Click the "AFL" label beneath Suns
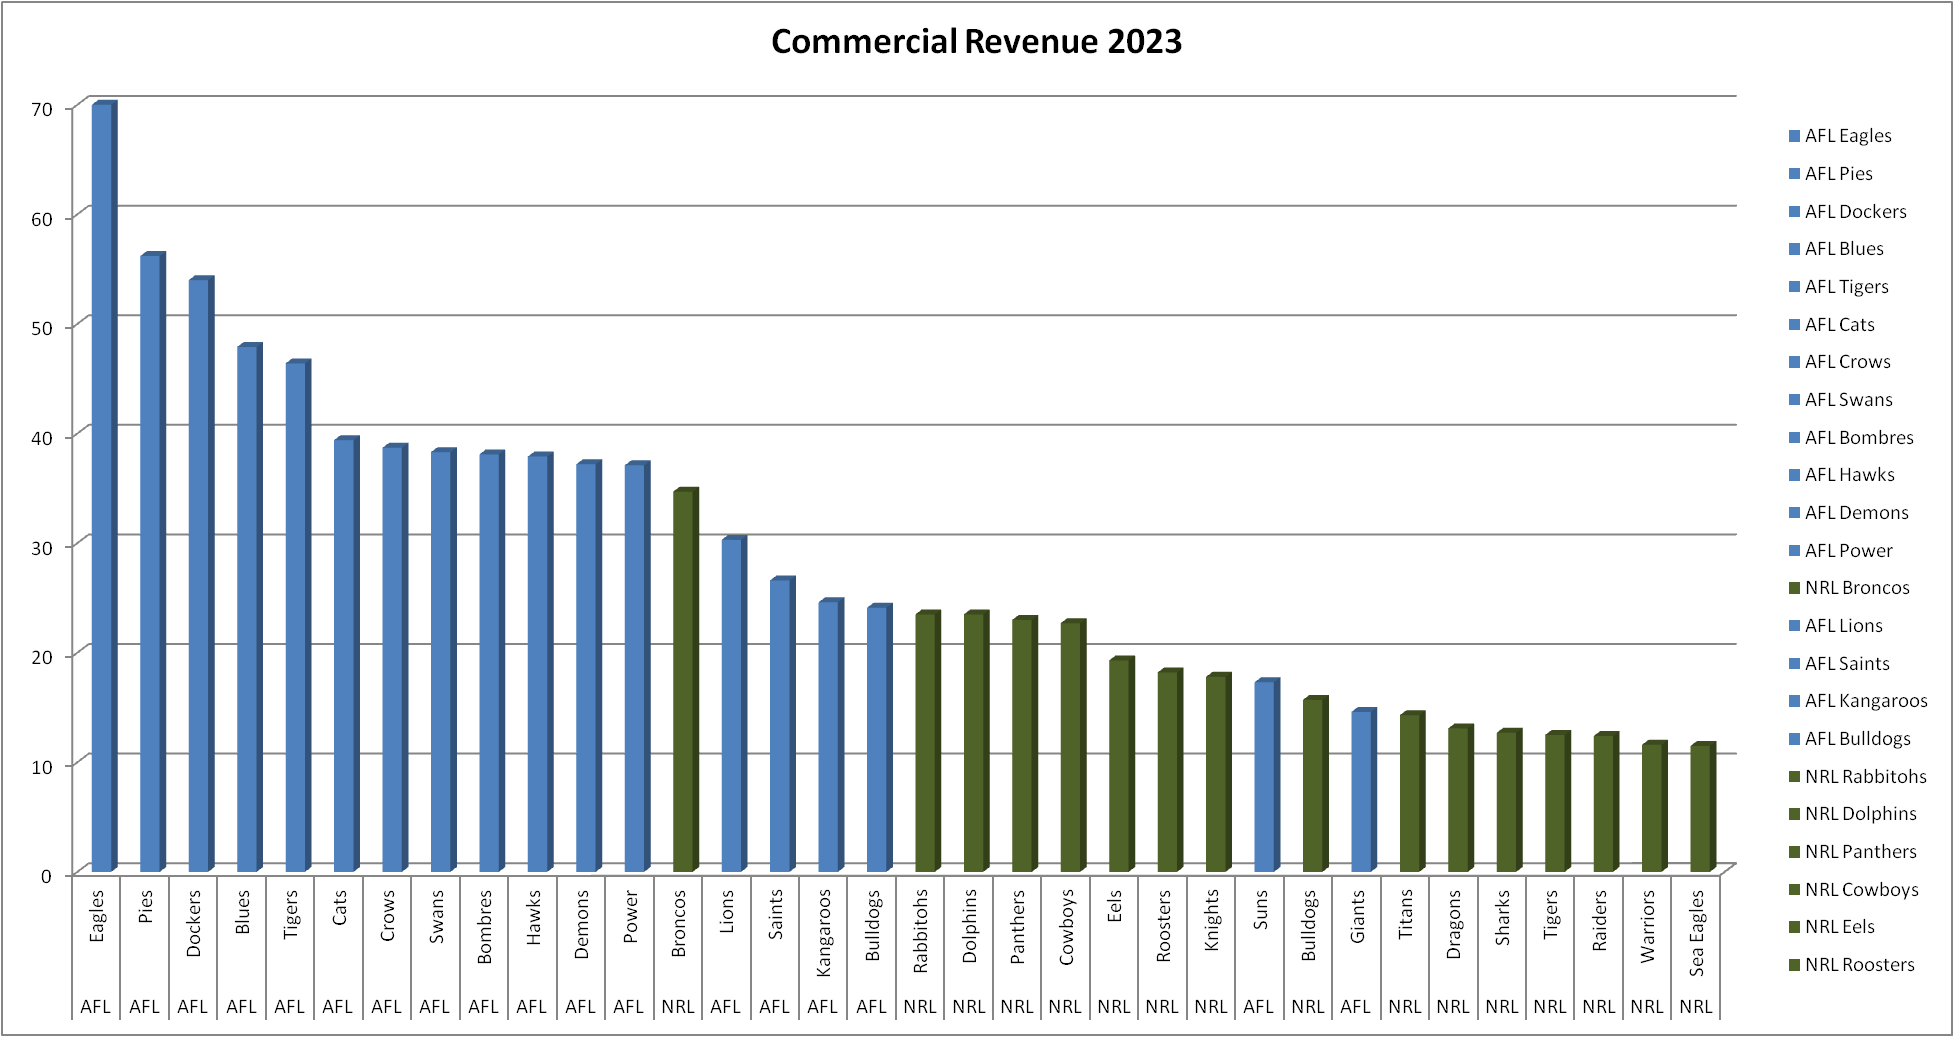 (1259, 1007)
